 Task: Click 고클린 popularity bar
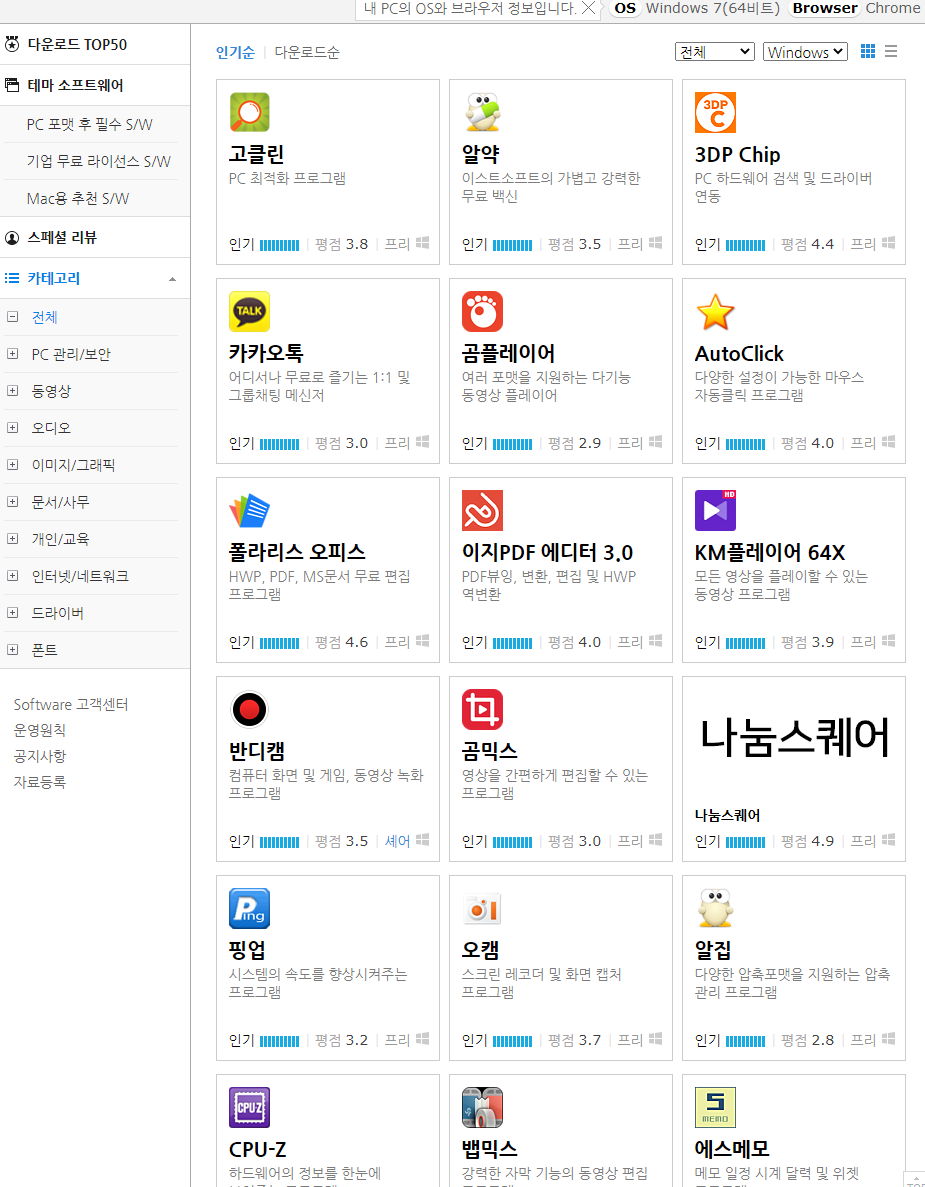279,245
